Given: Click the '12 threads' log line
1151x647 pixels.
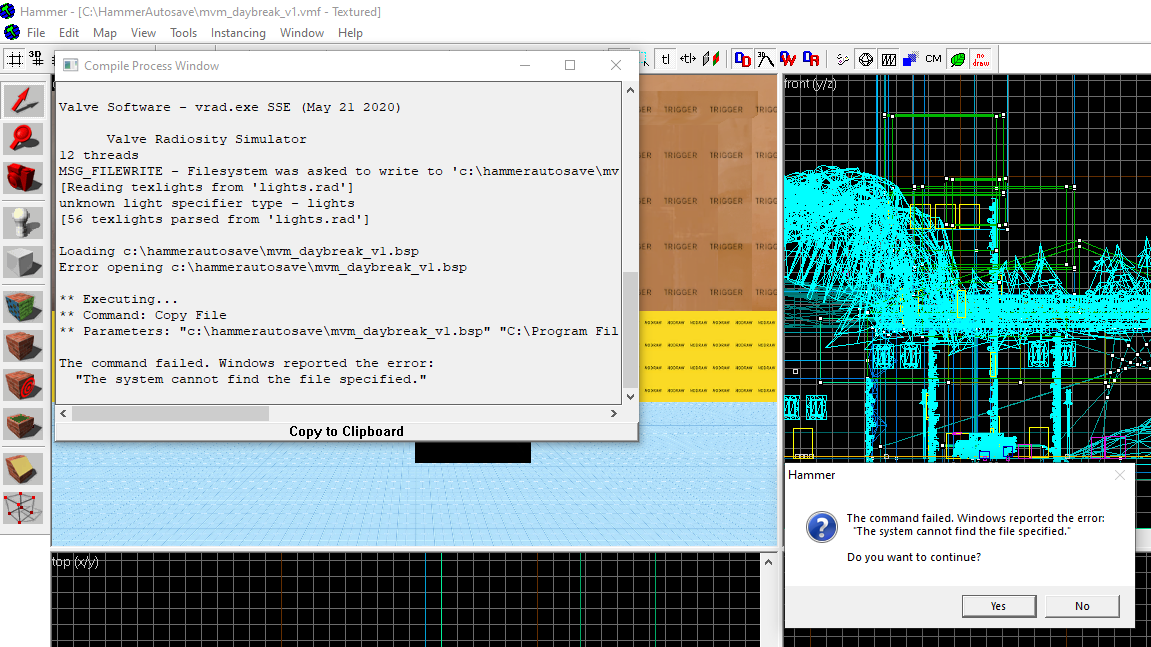Looking at the screenshot, I should click(x=98, y=155).
